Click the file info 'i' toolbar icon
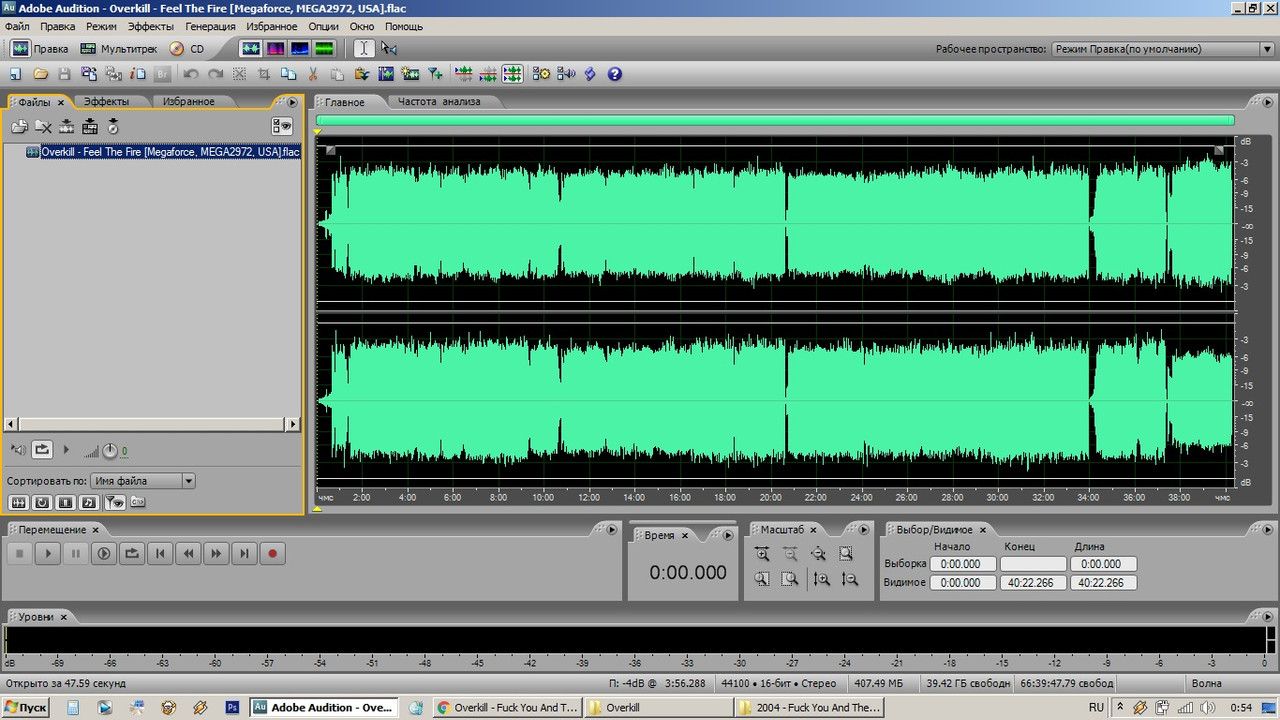1280x720 pixels. coord(138,74)
